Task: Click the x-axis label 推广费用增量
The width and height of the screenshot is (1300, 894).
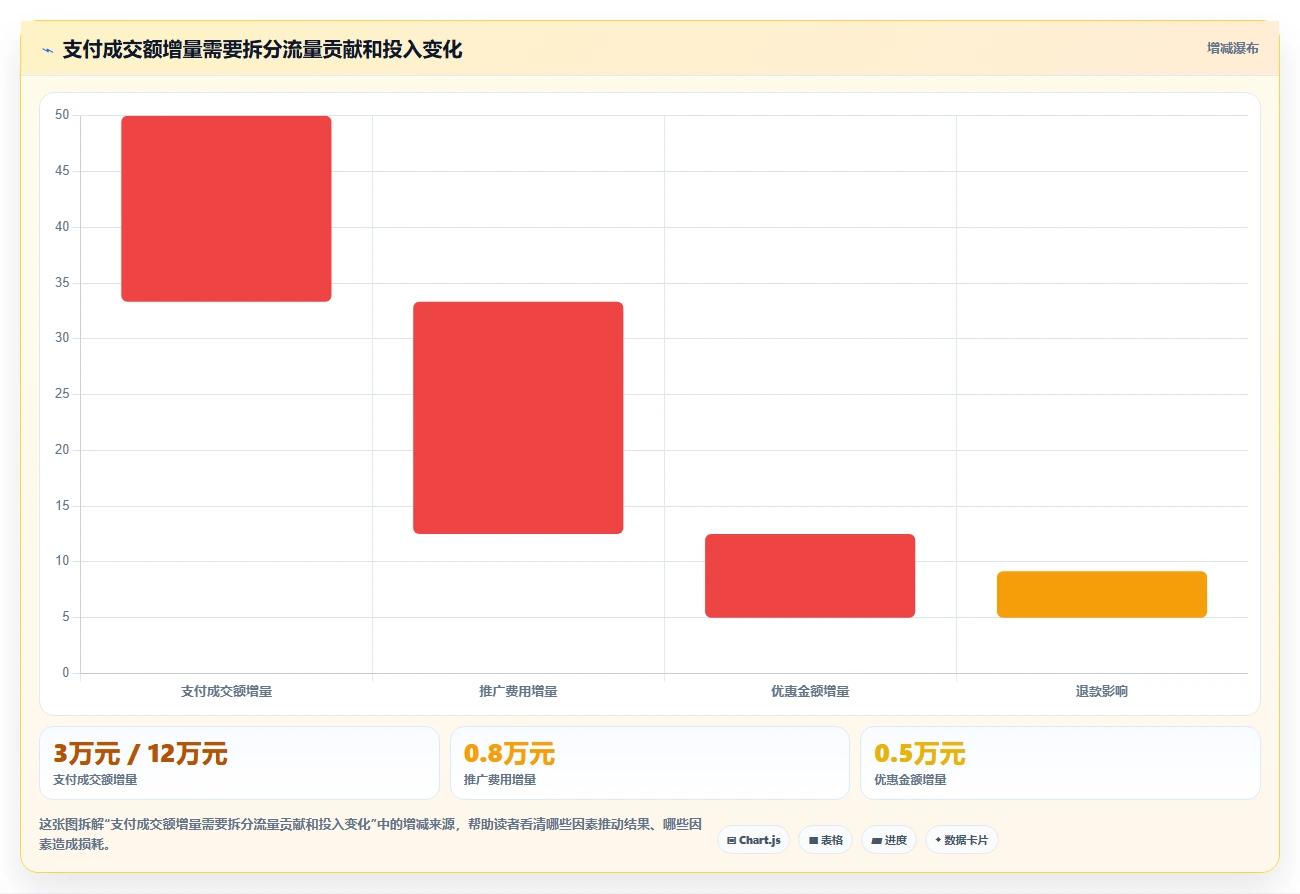Action: pyautogui.click(x=518, y=691)
